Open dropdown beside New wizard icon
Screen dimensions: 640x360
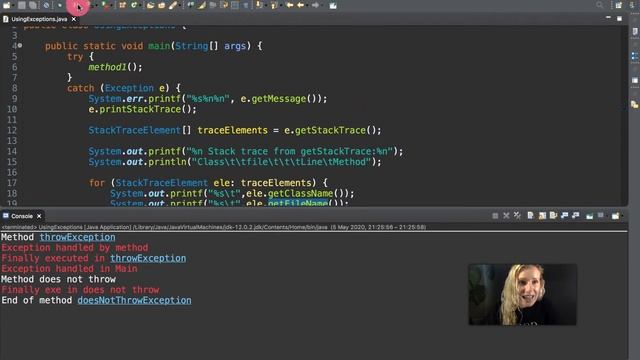pos(13,5)
